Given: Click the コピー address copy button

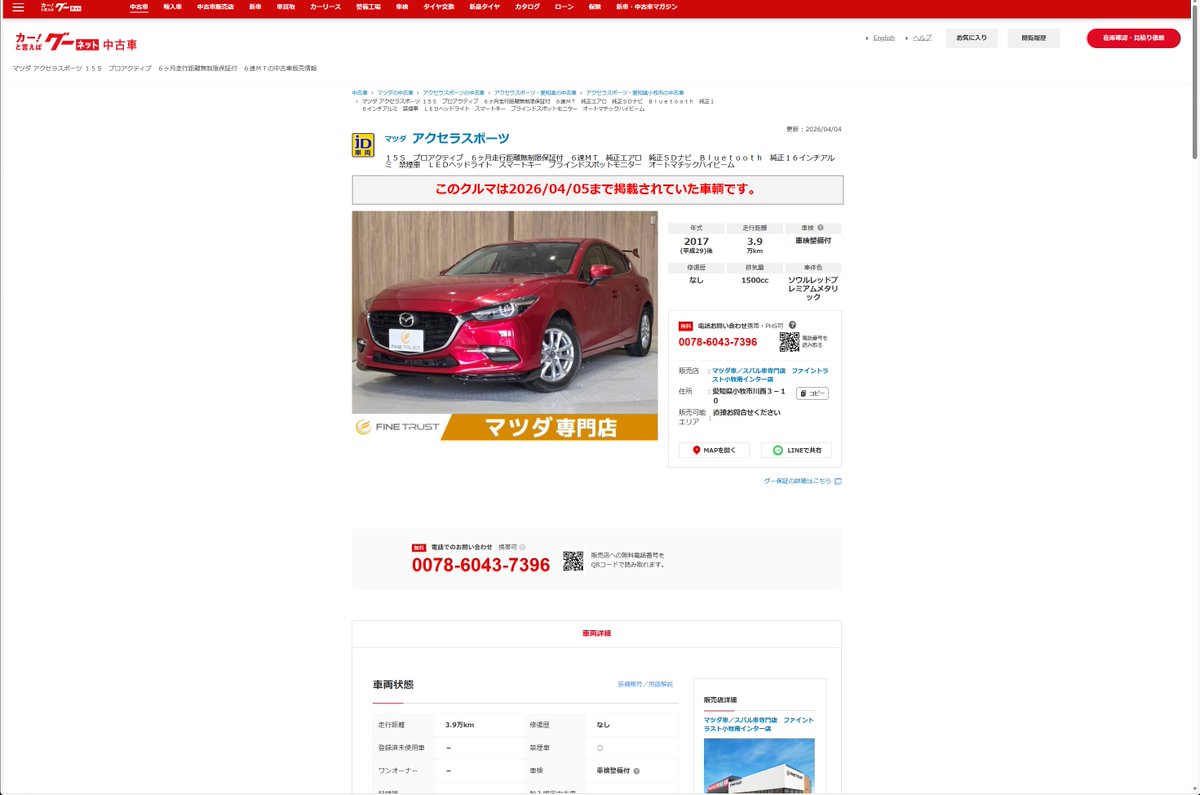Looking at the screenshot, I should click(x=812, y=393).
